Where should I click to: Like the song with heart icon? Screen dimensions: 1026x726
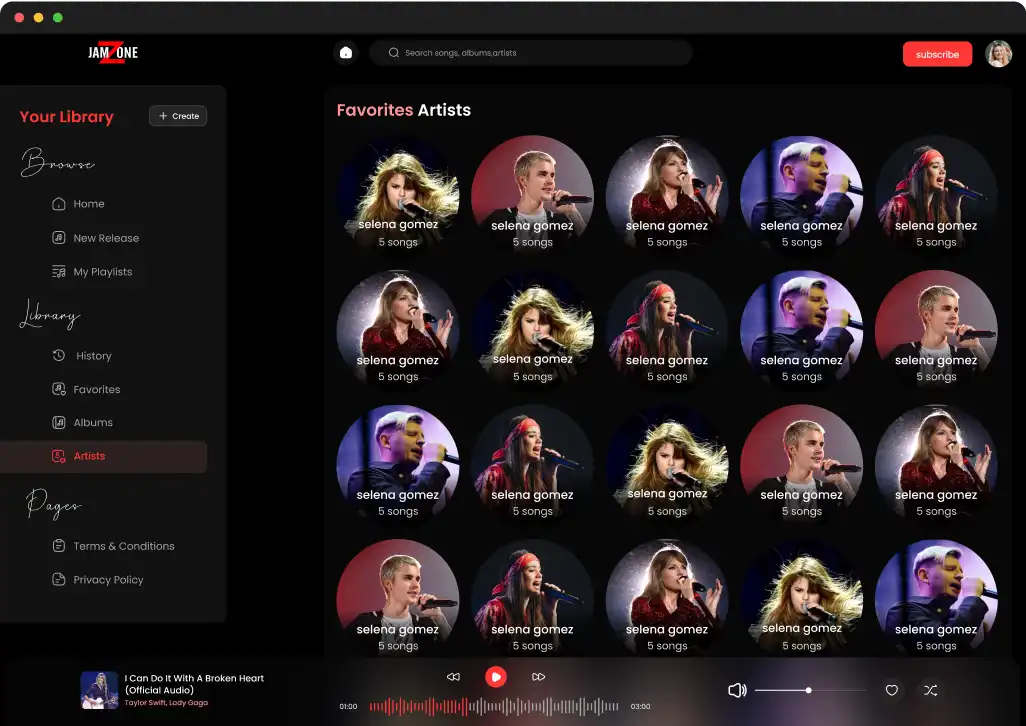pyautogui.click(x=891, y=690)
